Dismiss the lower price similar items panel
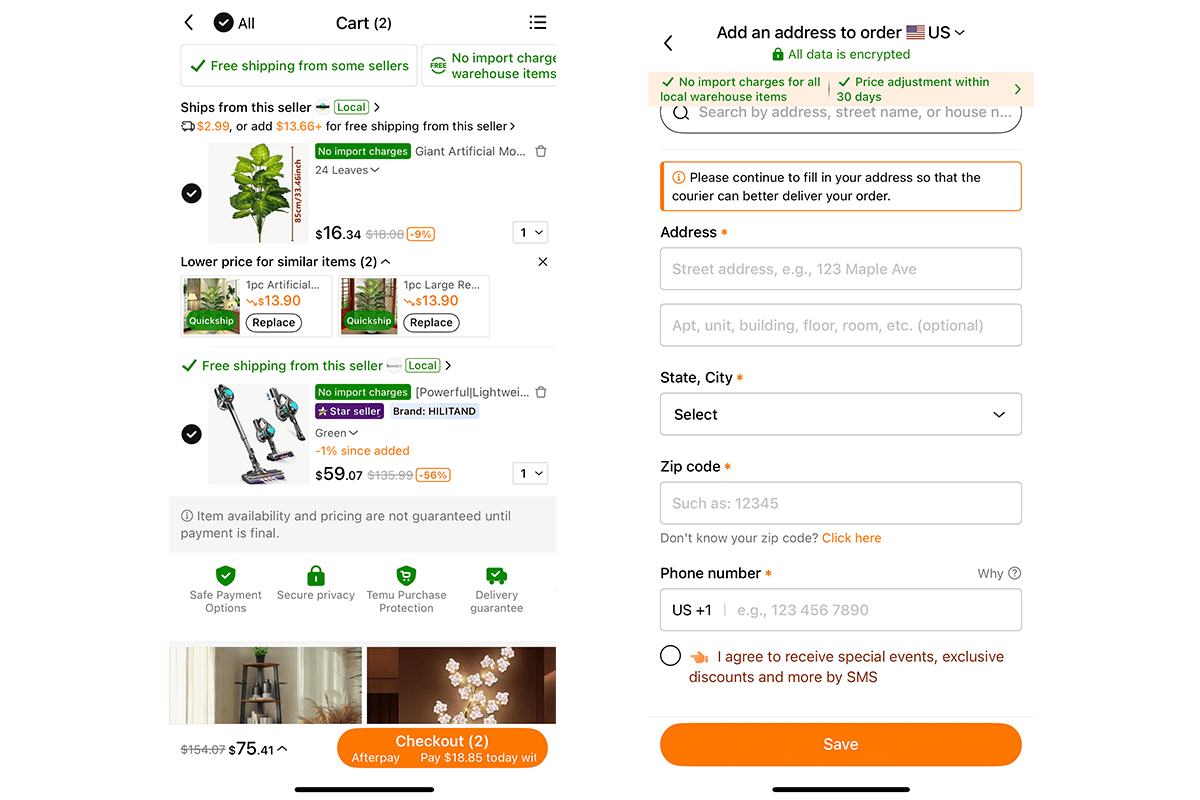This screenshot has width=1200, height=800. coord(542,261)
